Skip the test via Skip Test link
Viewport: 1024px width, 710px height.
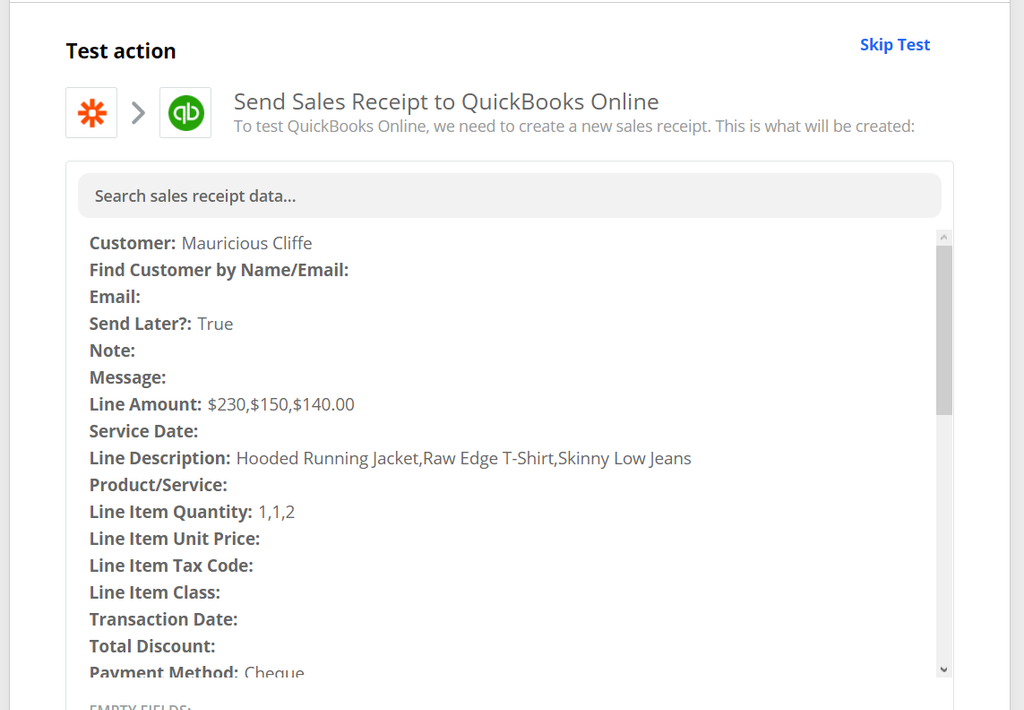894,45
